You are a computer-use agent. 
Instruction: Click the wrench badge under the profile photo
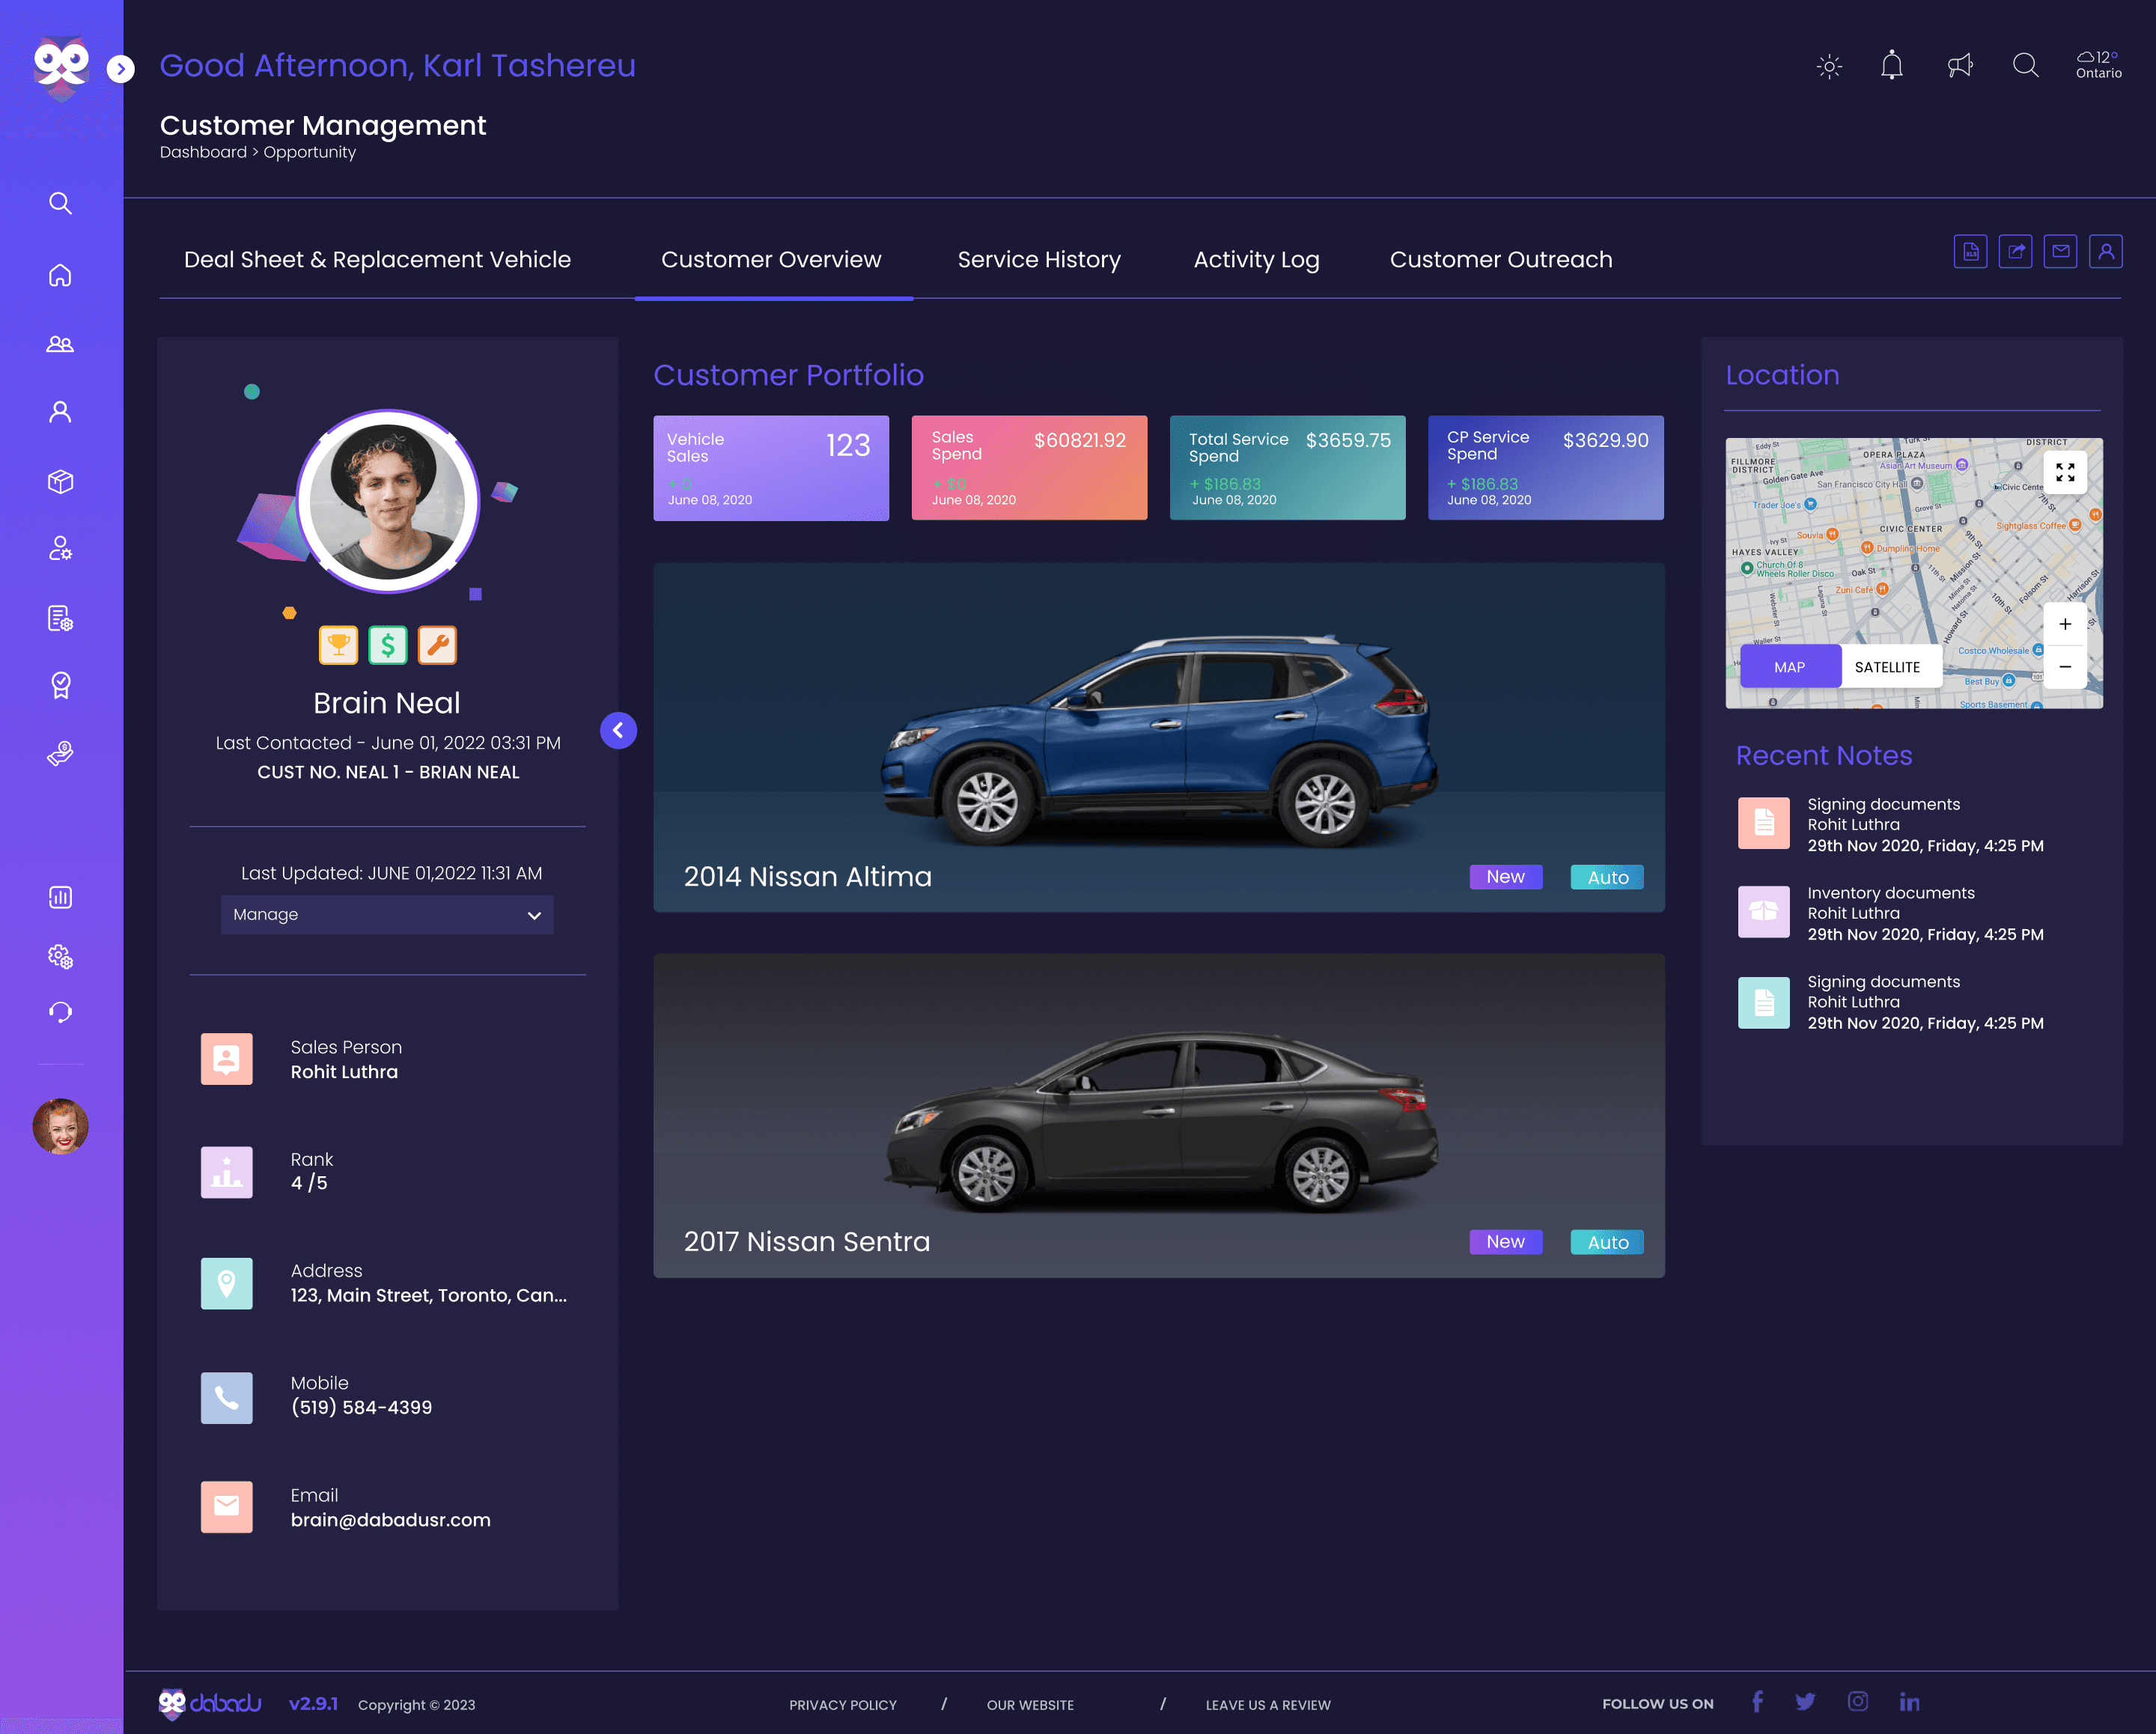point(437,645)
